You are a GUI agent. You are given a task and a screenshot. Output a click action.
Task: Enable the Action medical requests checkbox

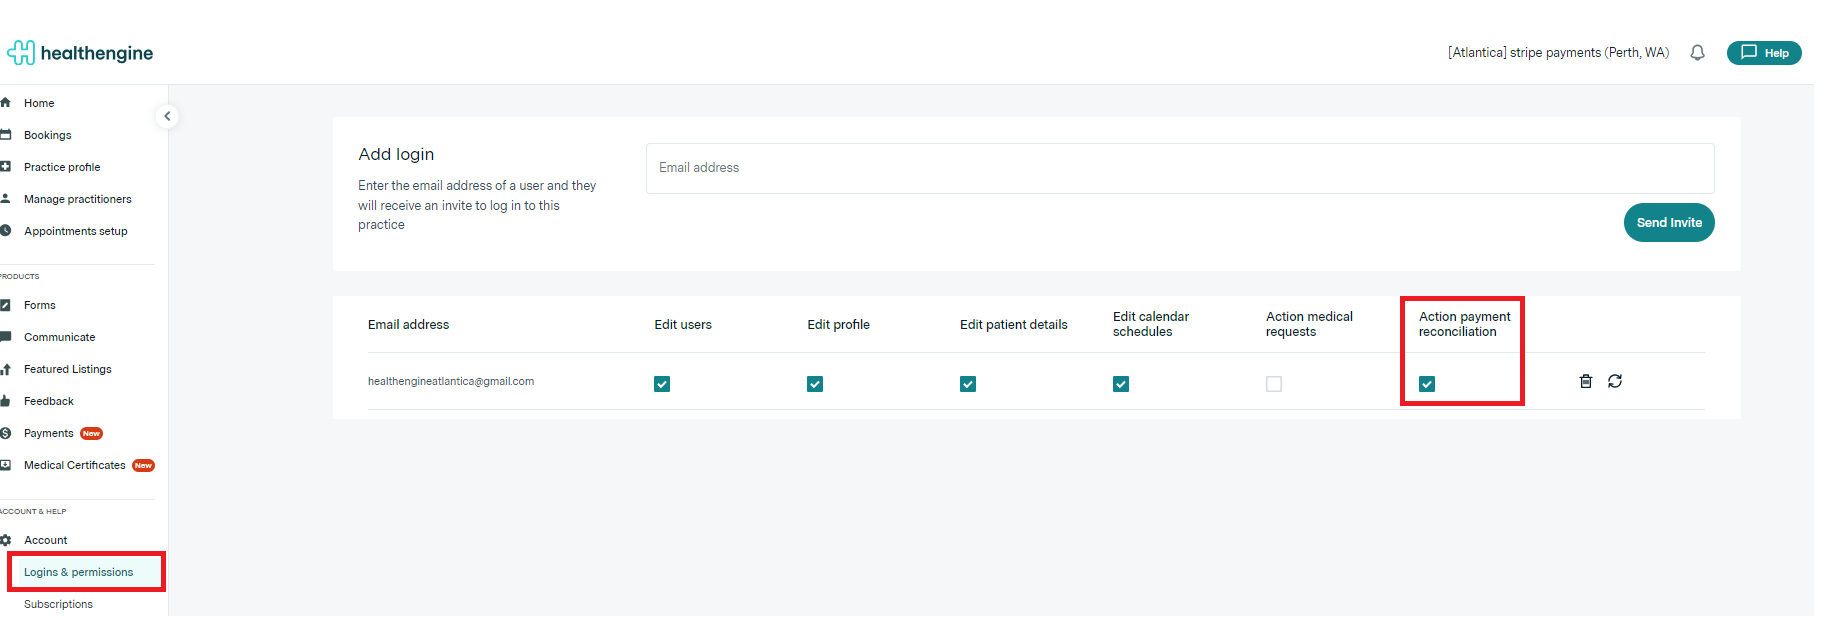click(1274, 384)
